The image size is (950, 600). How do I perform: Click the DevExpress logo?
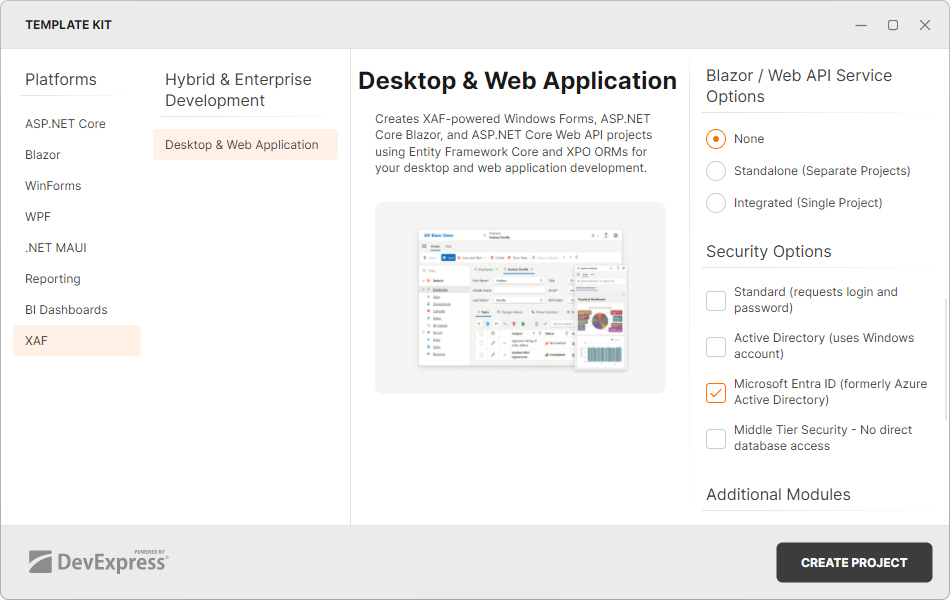click(x=100, y=561)
